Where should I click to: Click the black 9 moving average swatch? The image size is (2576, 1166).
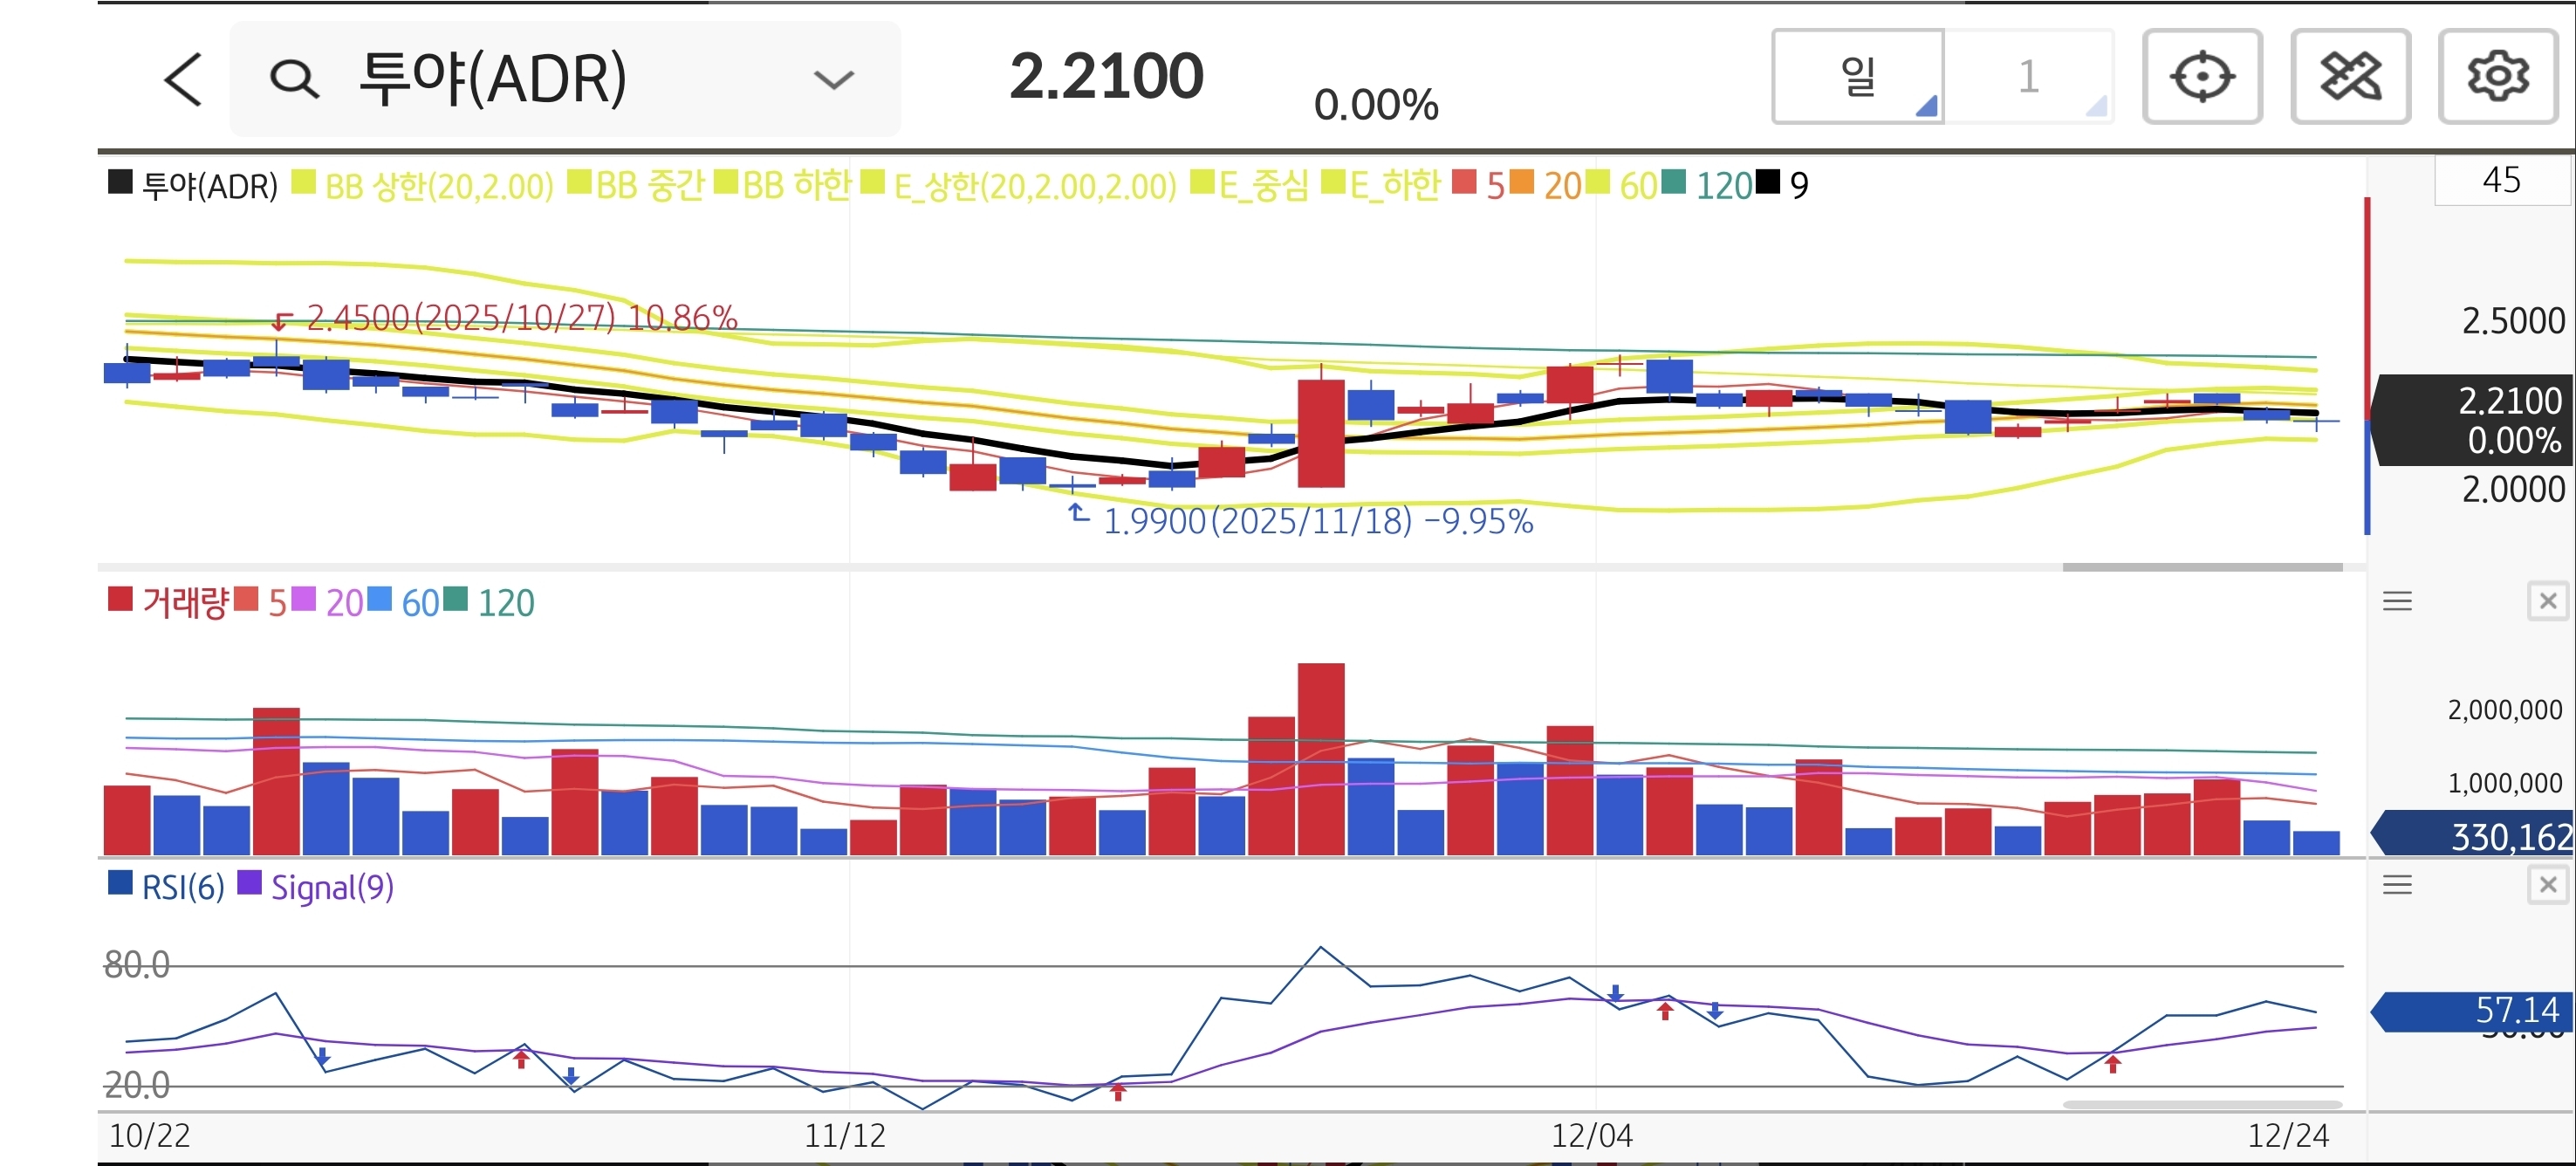pyautogui.click(x=1768, y=183)
